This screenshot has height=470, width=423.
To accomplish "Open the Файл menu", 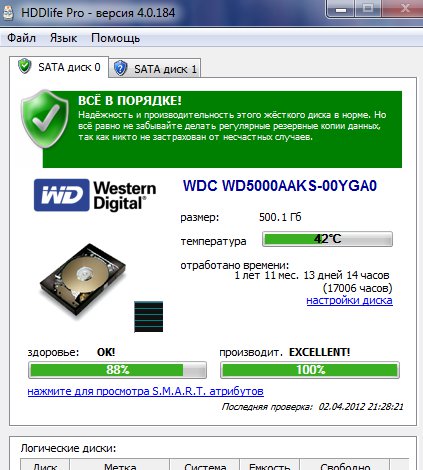I will 21,38.
